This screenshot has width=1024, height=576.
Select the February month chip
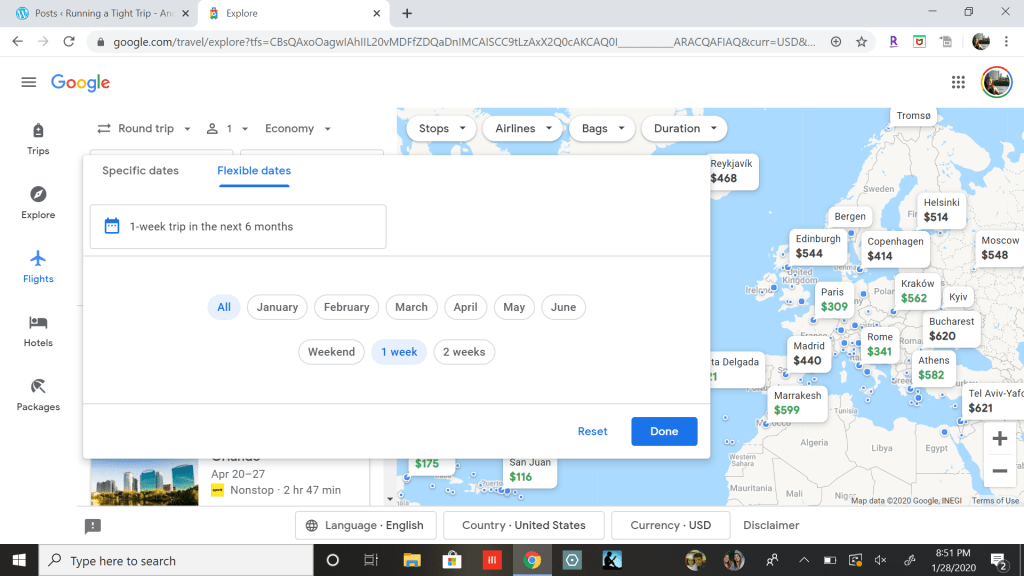tap(346, 307)
